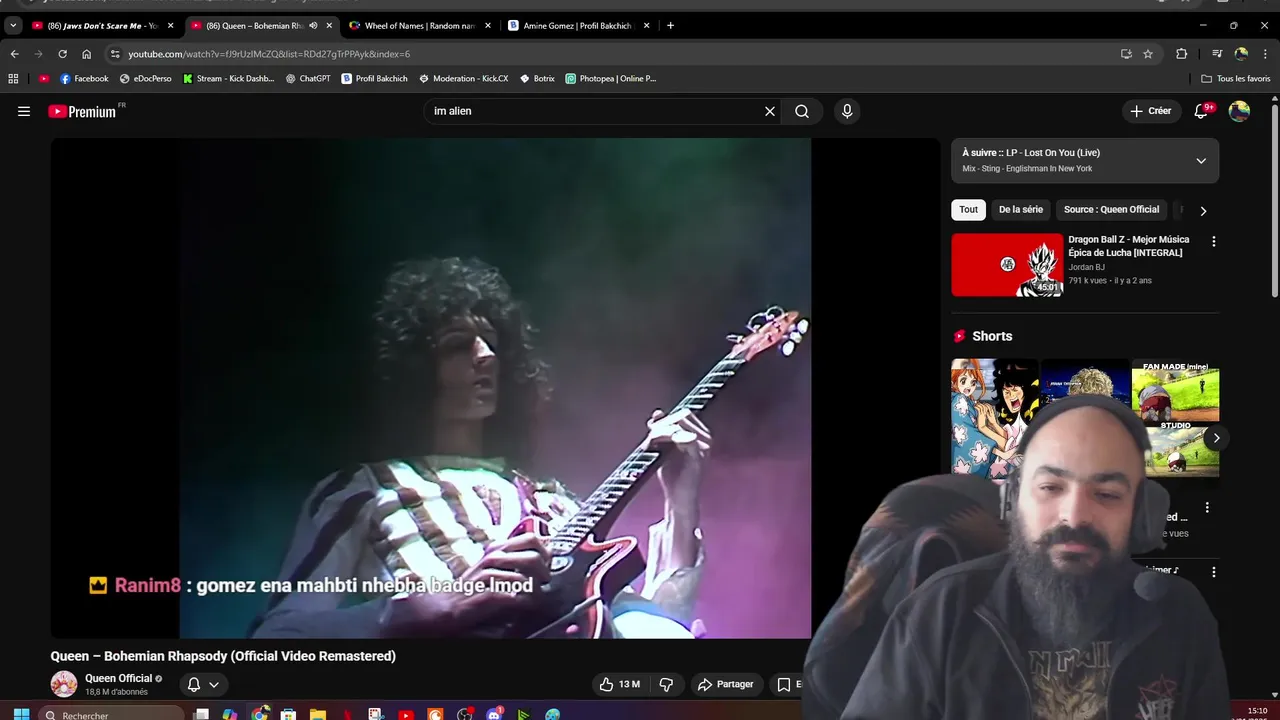Click the Partager share button
Screen dimensions: 1280x720
725,684
